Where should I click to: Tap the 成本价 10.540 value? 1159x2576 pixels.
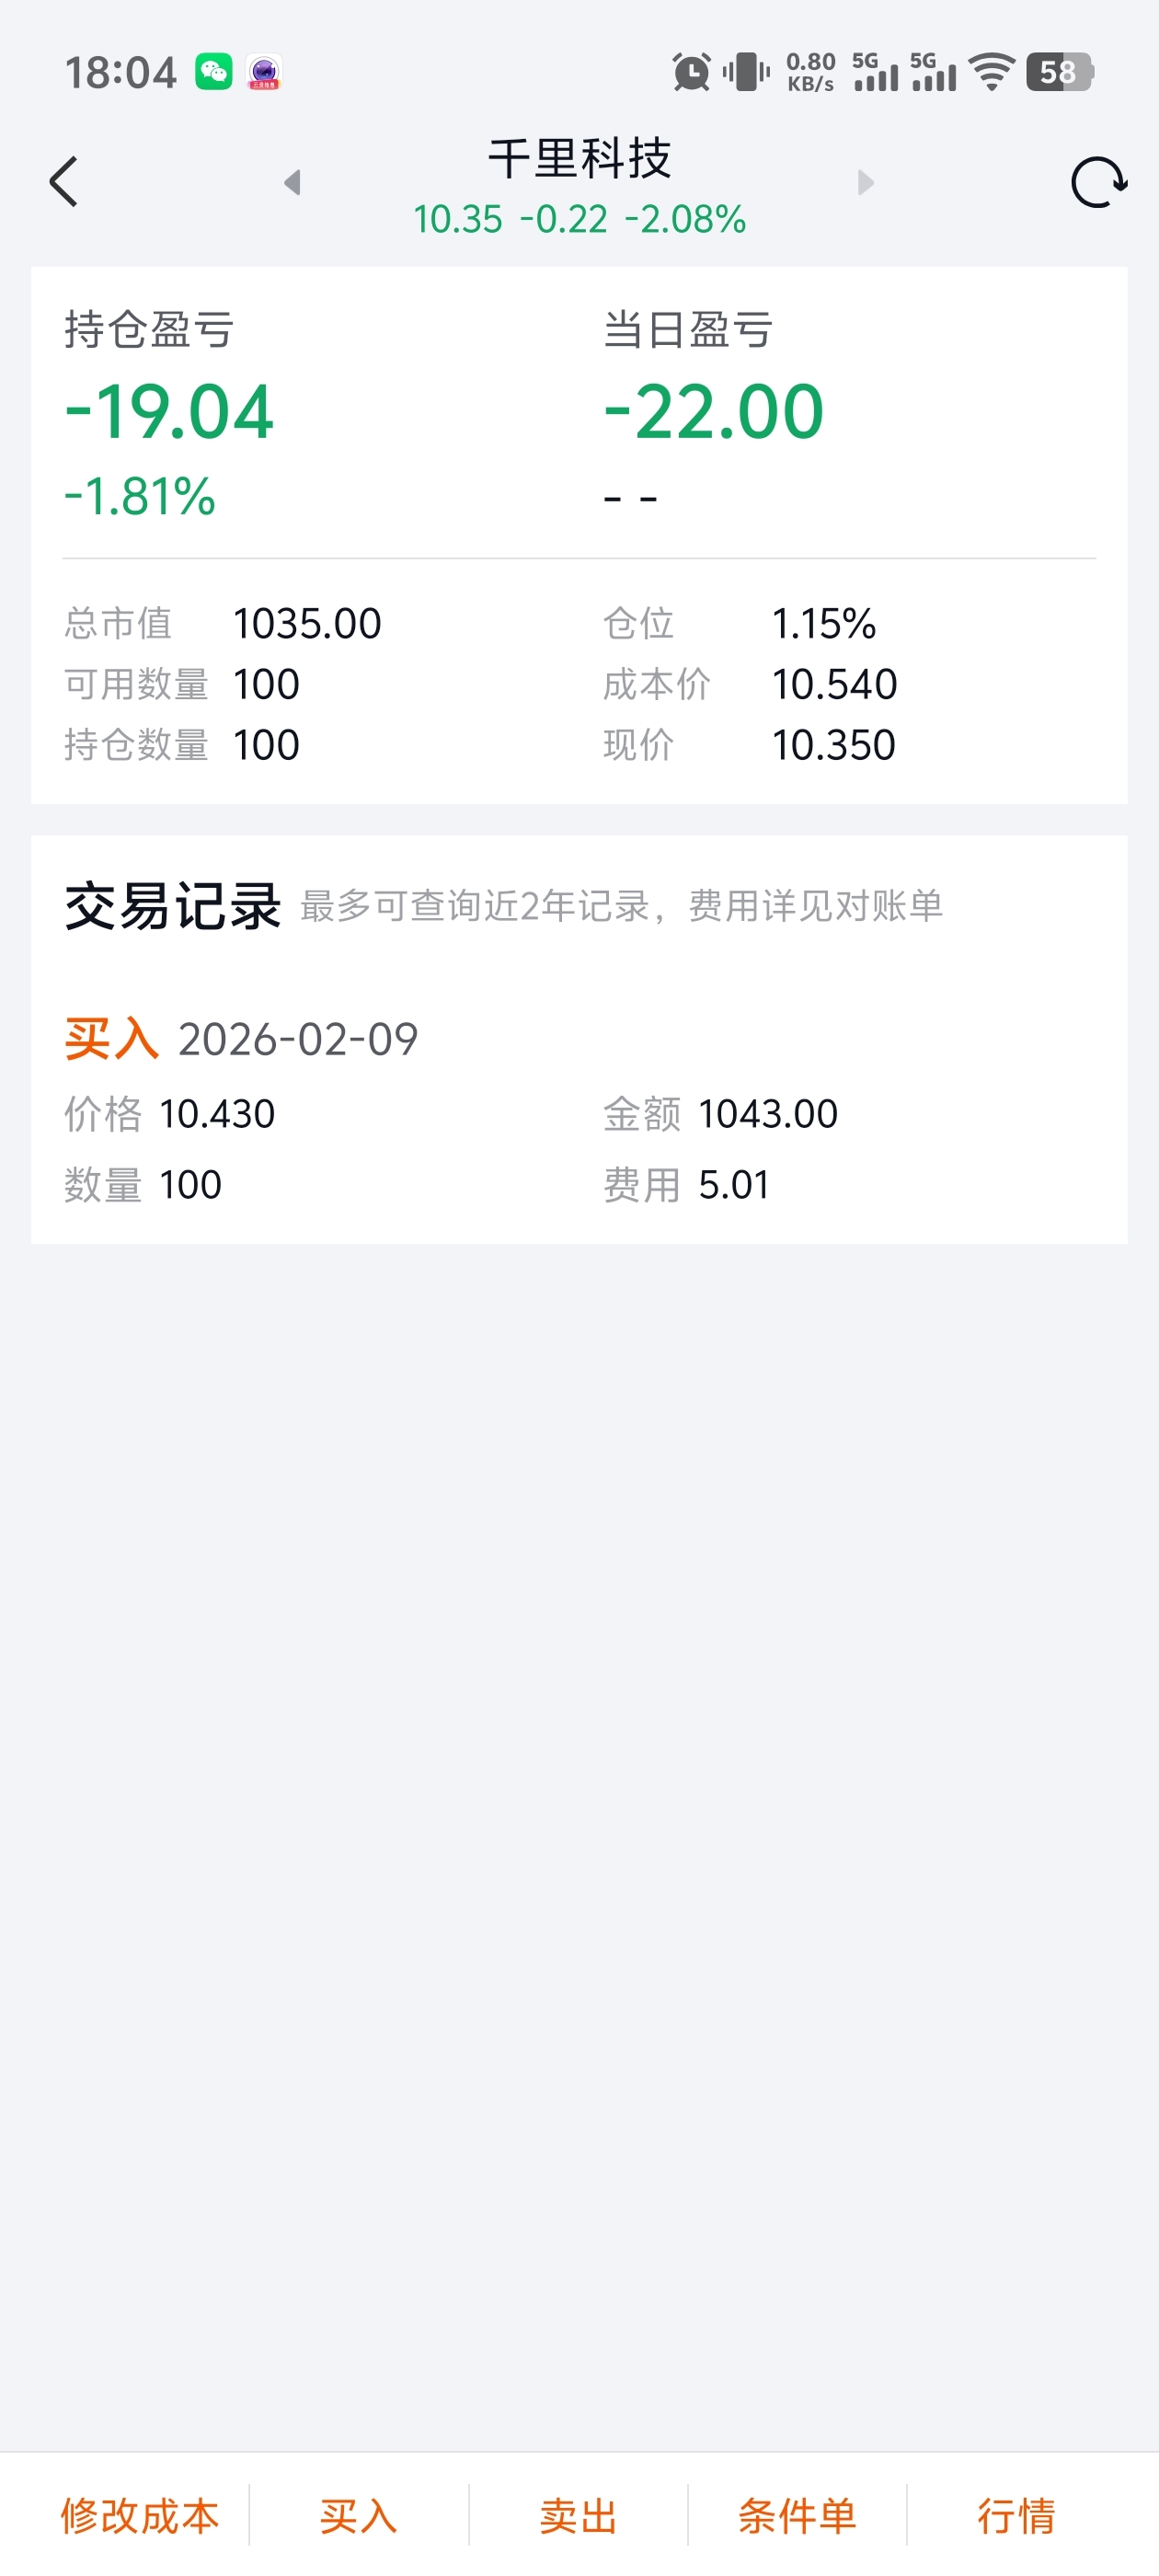834,685
